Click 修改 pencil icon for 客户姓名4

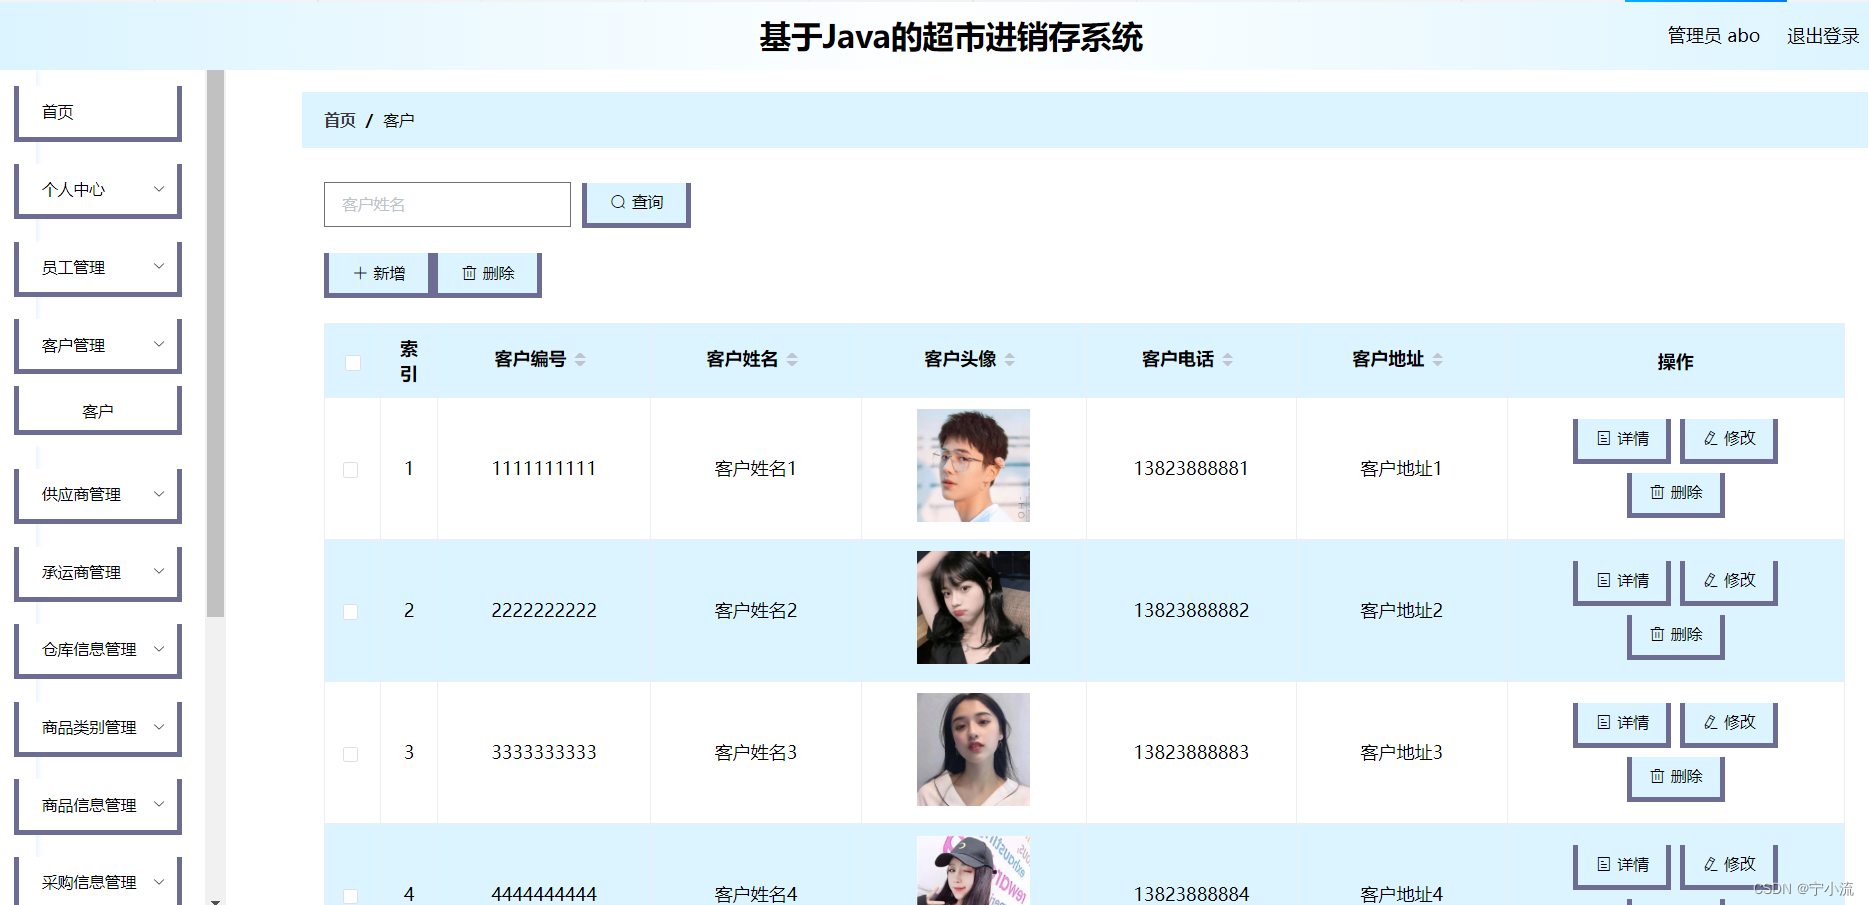coord(1711,864)
